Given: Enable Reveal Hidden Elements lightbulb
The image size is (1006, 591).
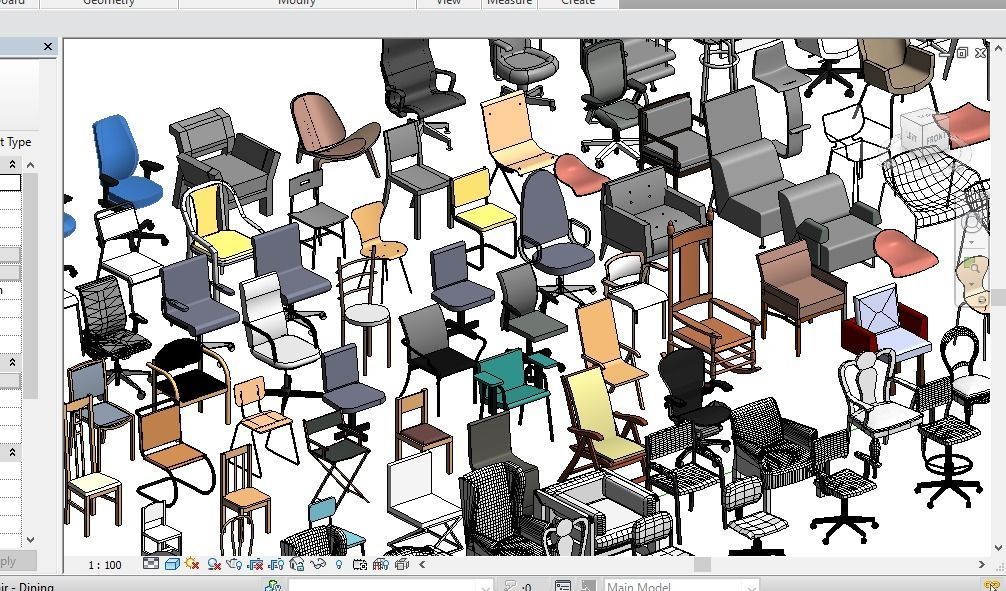Looking at the screenshot, I should point(337,564).
